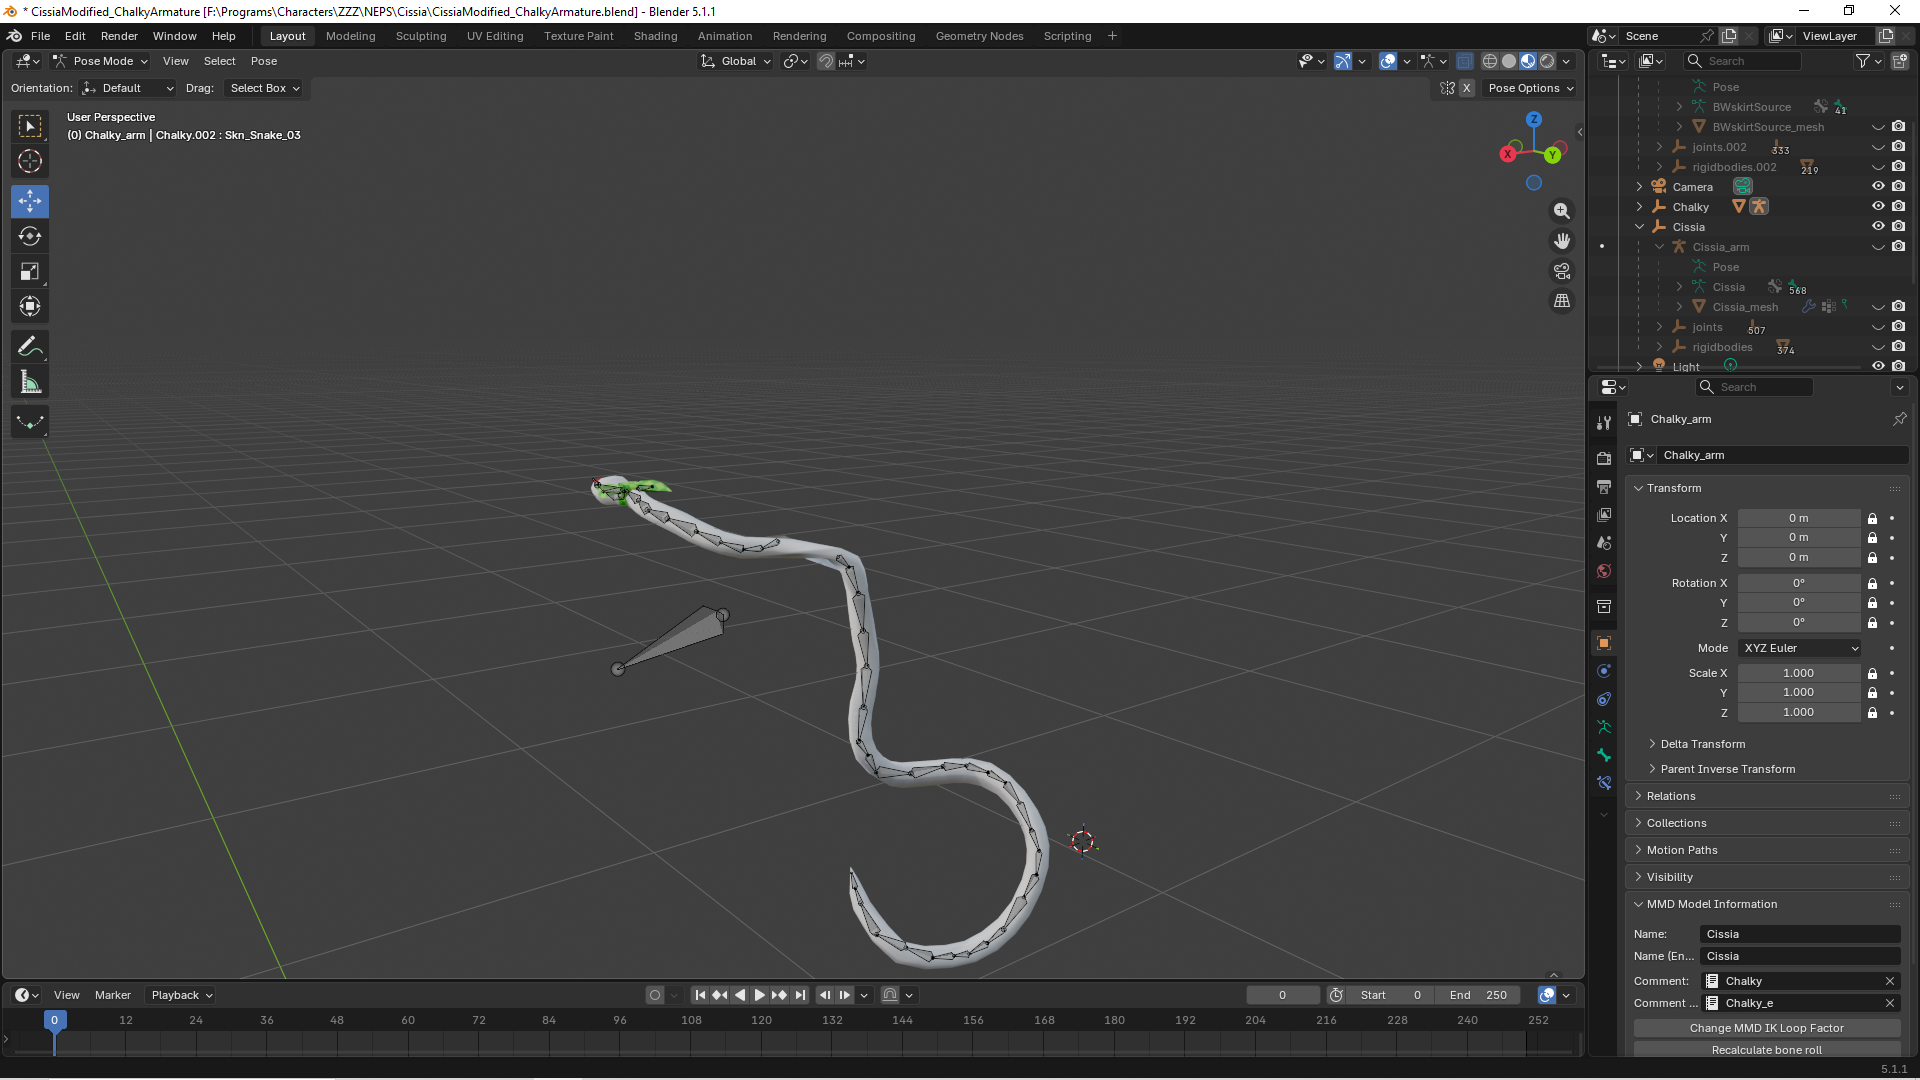Open the Render menu
The image size is (1920, 1080).
point(119,36)
